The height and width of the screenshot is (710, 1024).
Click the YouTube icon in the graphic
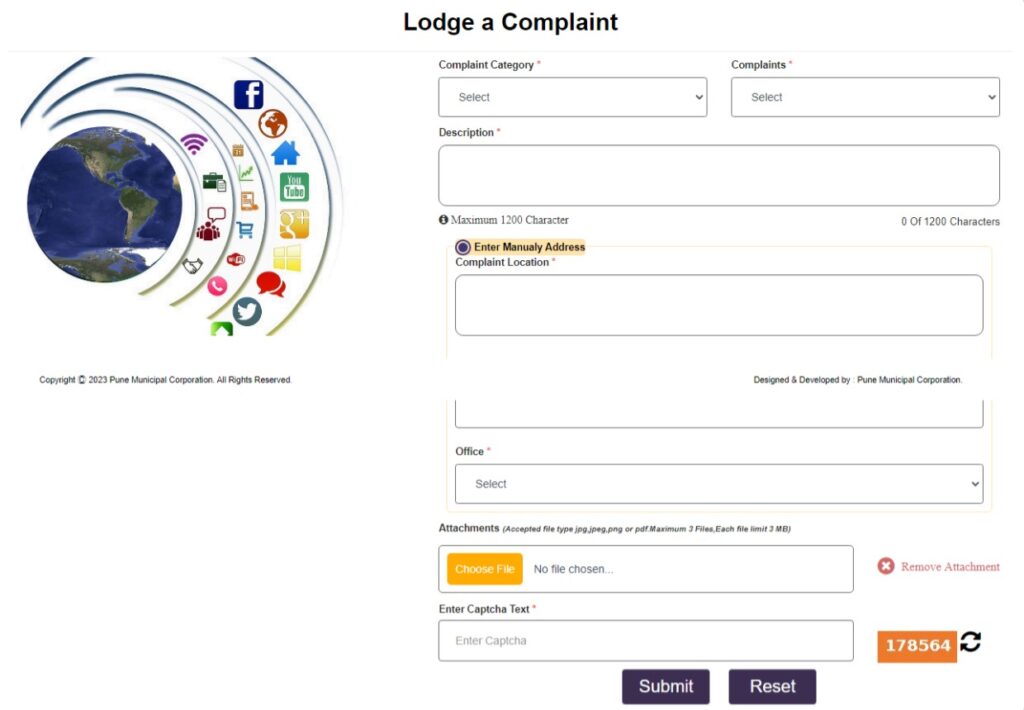(x=294, y=187)
